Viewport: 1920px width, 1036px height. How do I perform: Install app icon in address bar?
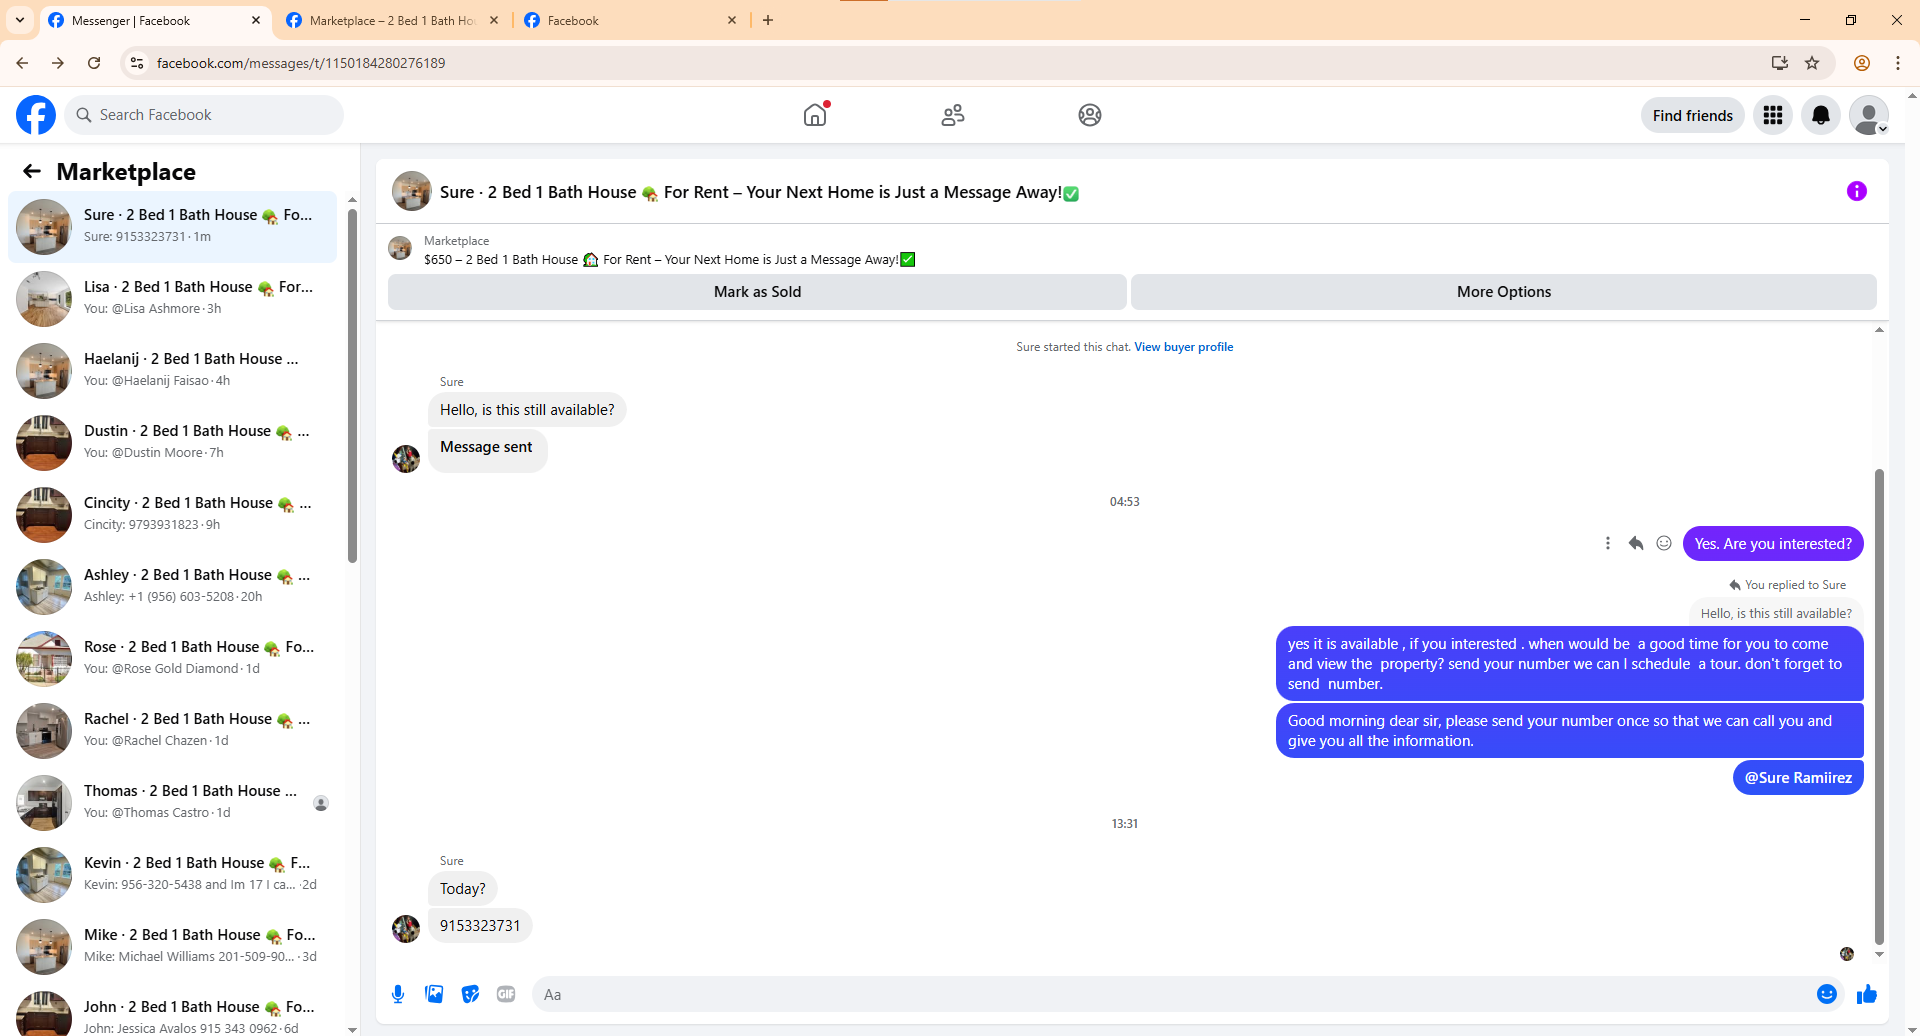coord(1780,63)
